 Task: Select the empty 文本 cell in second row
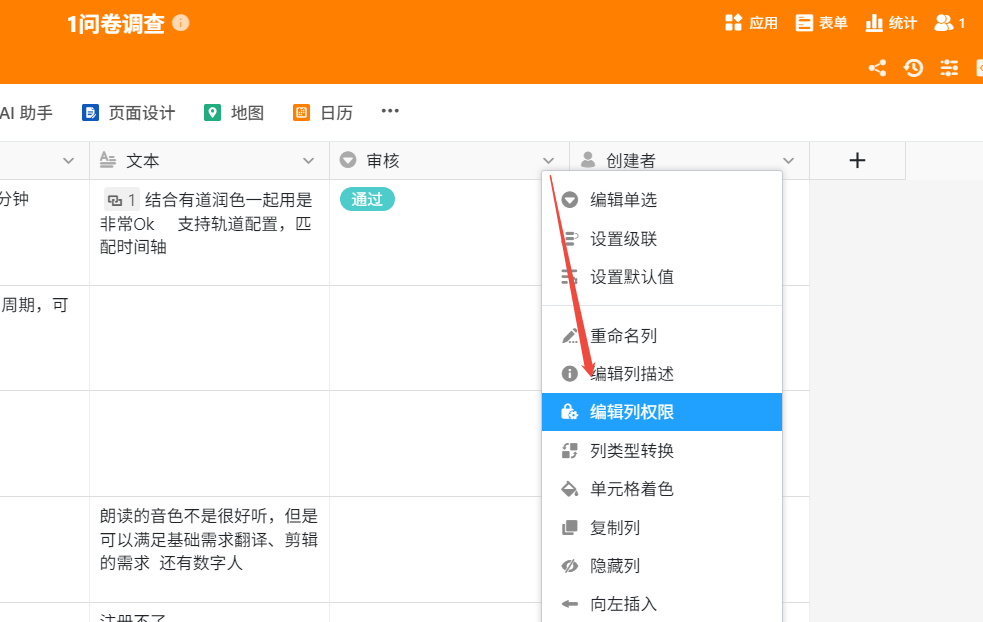[209, 339]
